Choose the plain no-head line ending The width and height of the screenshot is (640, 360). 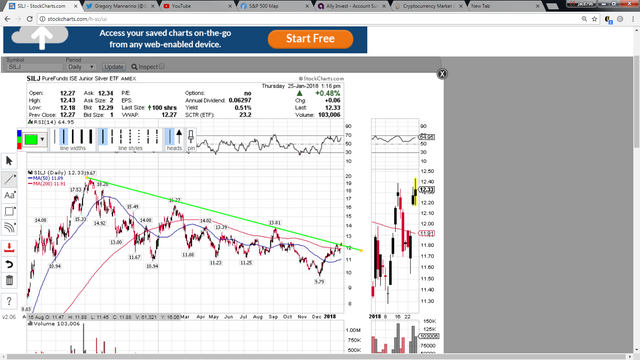point(169,137)
